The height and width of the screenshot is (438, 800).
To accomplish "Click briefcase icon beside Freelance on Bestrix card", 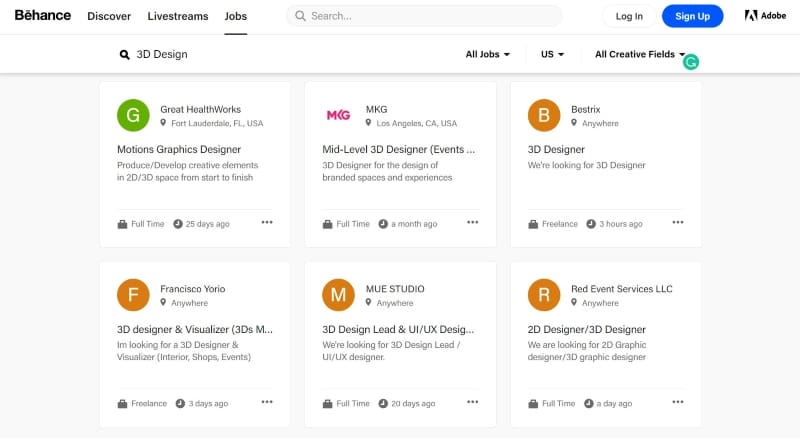I will pyautogui.click(x=533, y=224).
